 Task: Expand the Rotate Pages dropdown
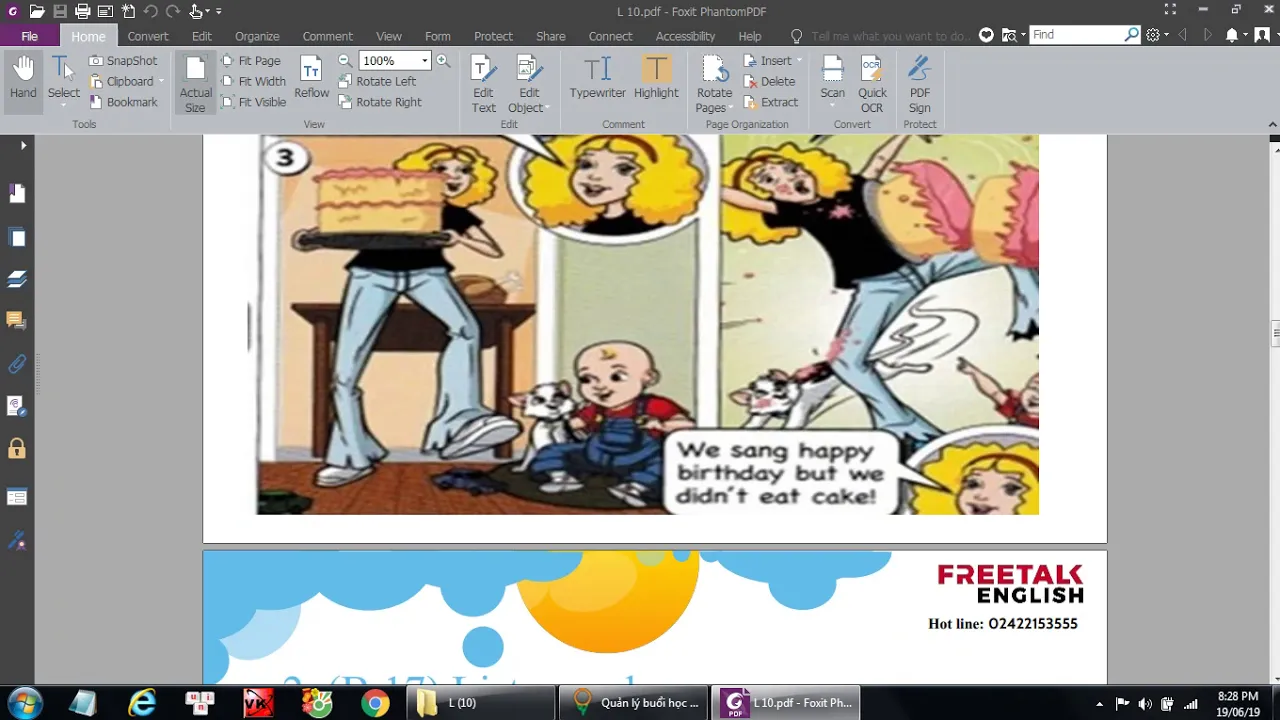tap(731, 108)
